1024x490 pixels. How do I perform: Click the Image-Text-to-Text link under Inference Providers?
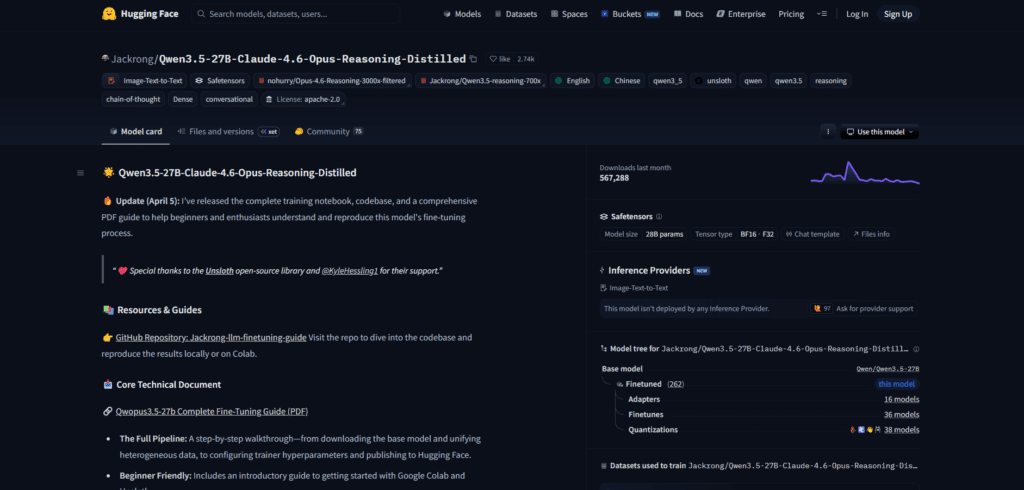tap(634, 287)
